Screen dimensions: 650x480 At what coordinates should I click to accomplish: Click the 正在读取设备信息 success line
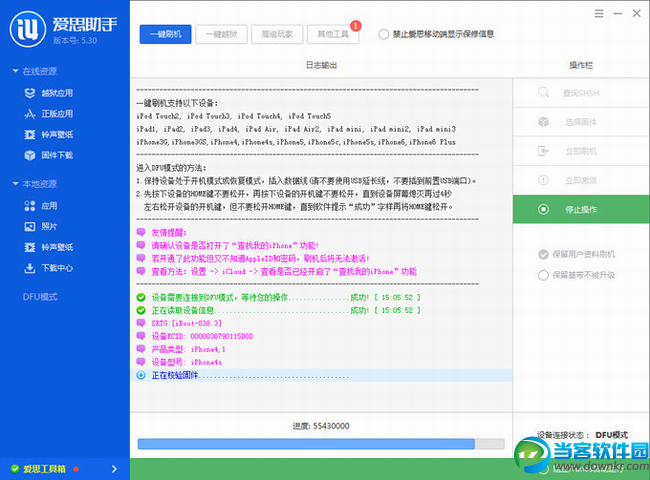click(x=286, y=310)
